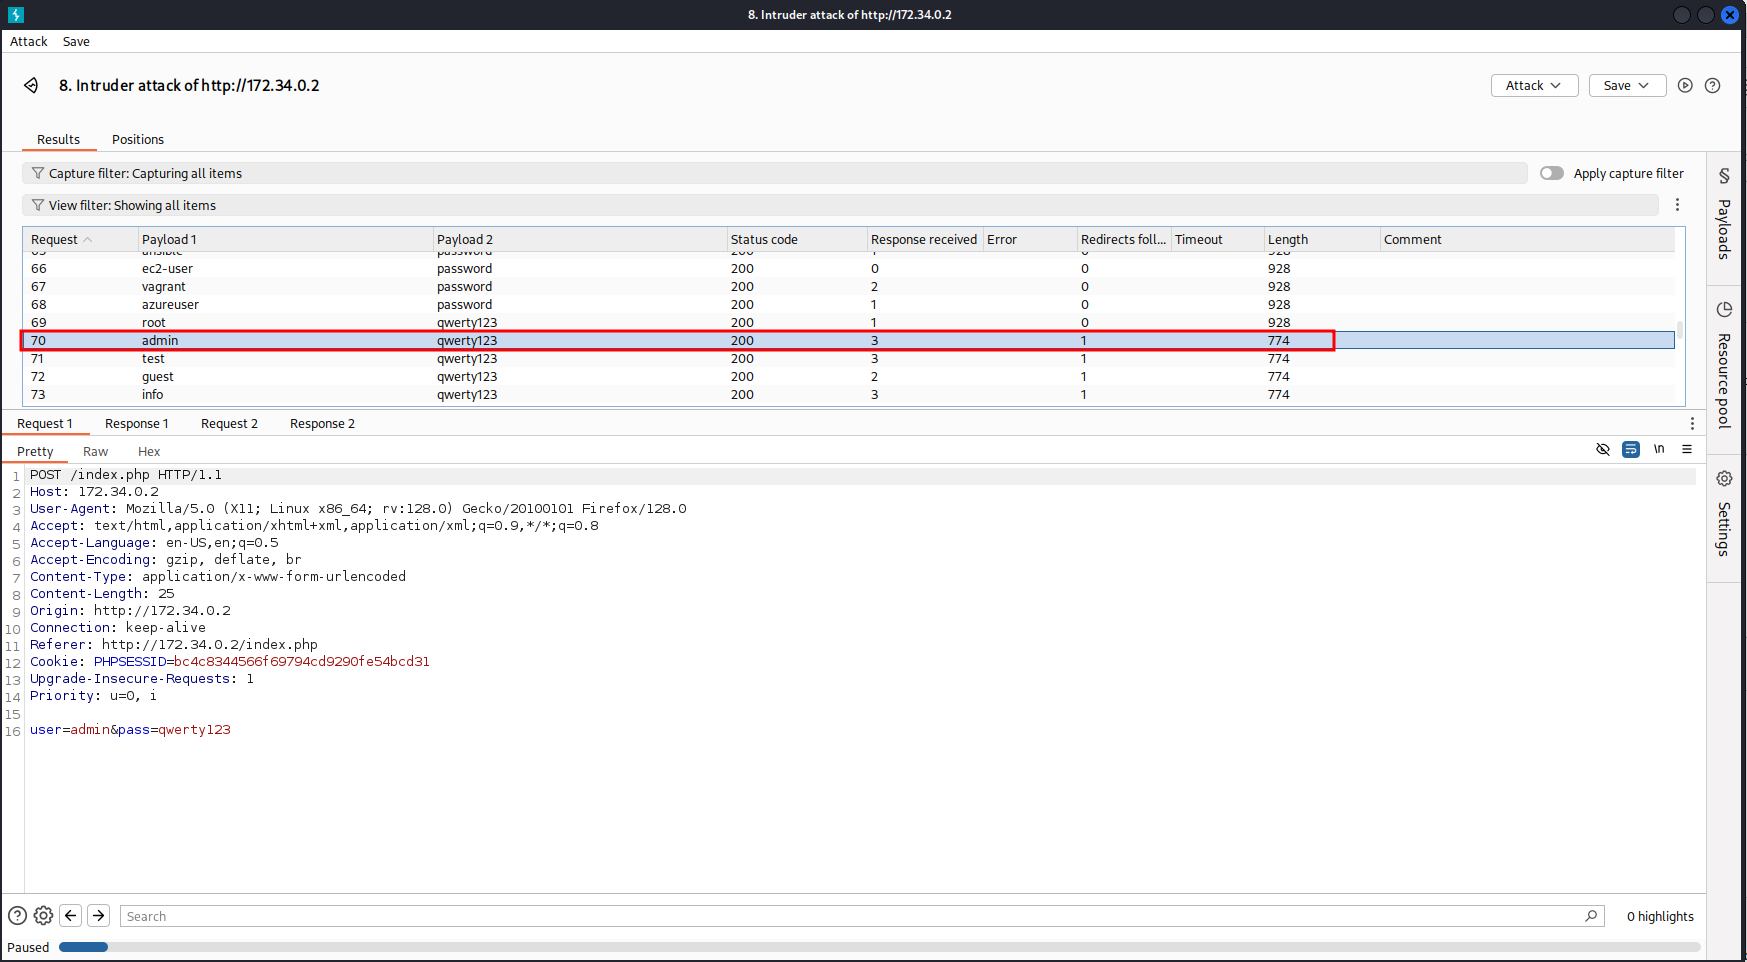This screenshot has width=1747, height=962.
Task: Open the message panel three-dot options
Action: (1692, 423)
